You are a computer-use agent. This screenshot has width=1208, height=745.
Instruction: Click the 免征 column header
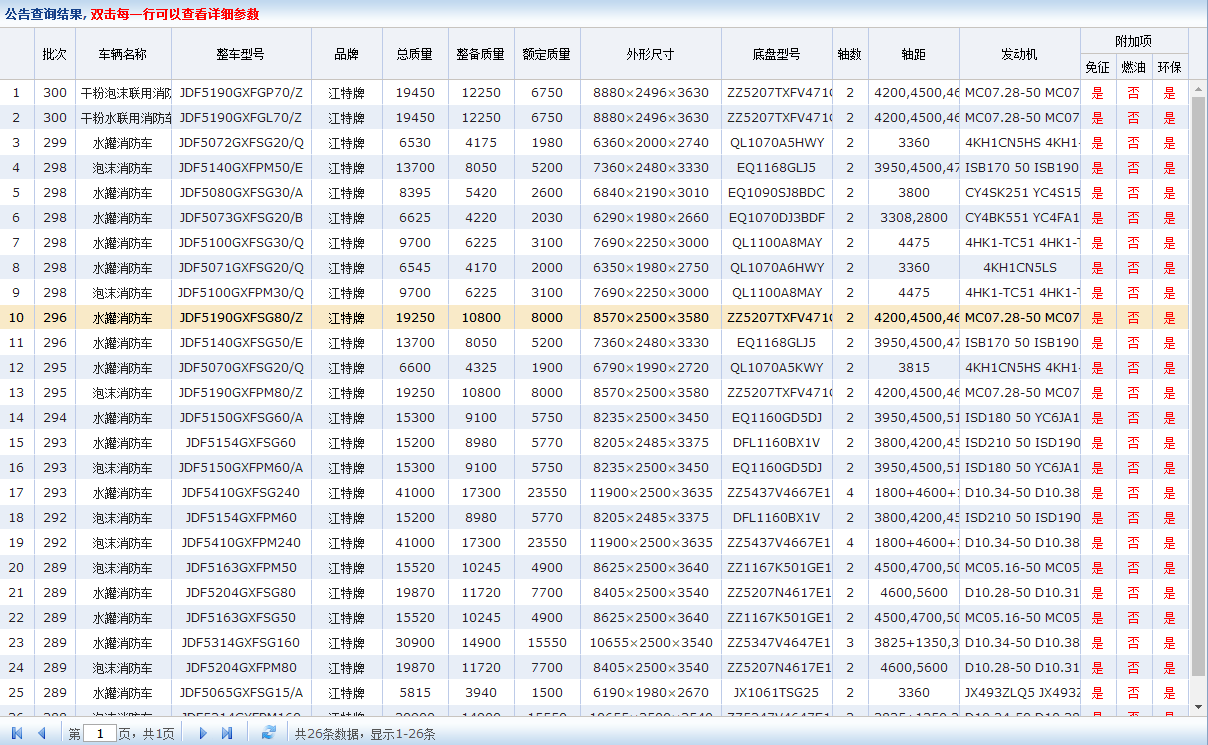(1097, 67)
